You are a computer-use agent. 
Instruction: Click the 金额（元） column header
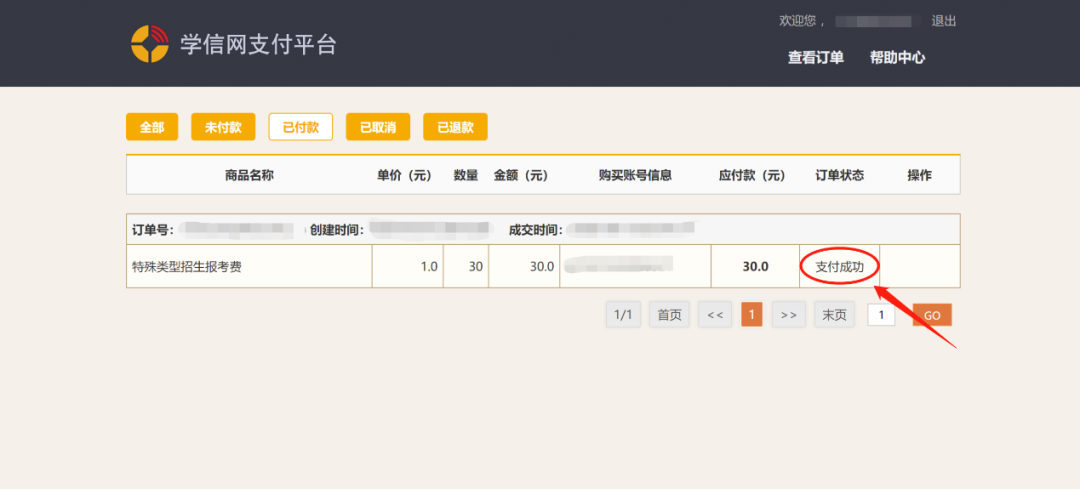521,175
